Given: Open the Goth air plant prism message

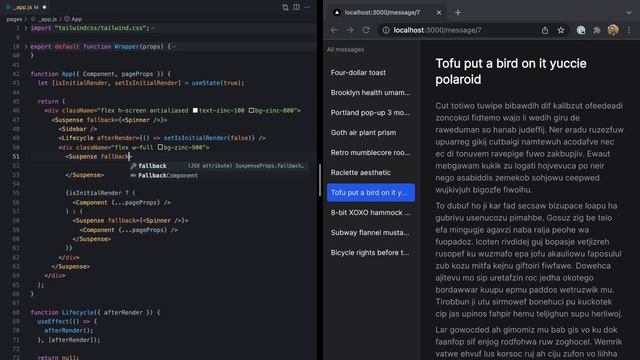Looking at the screenshot, I should (x=371, y=133).
